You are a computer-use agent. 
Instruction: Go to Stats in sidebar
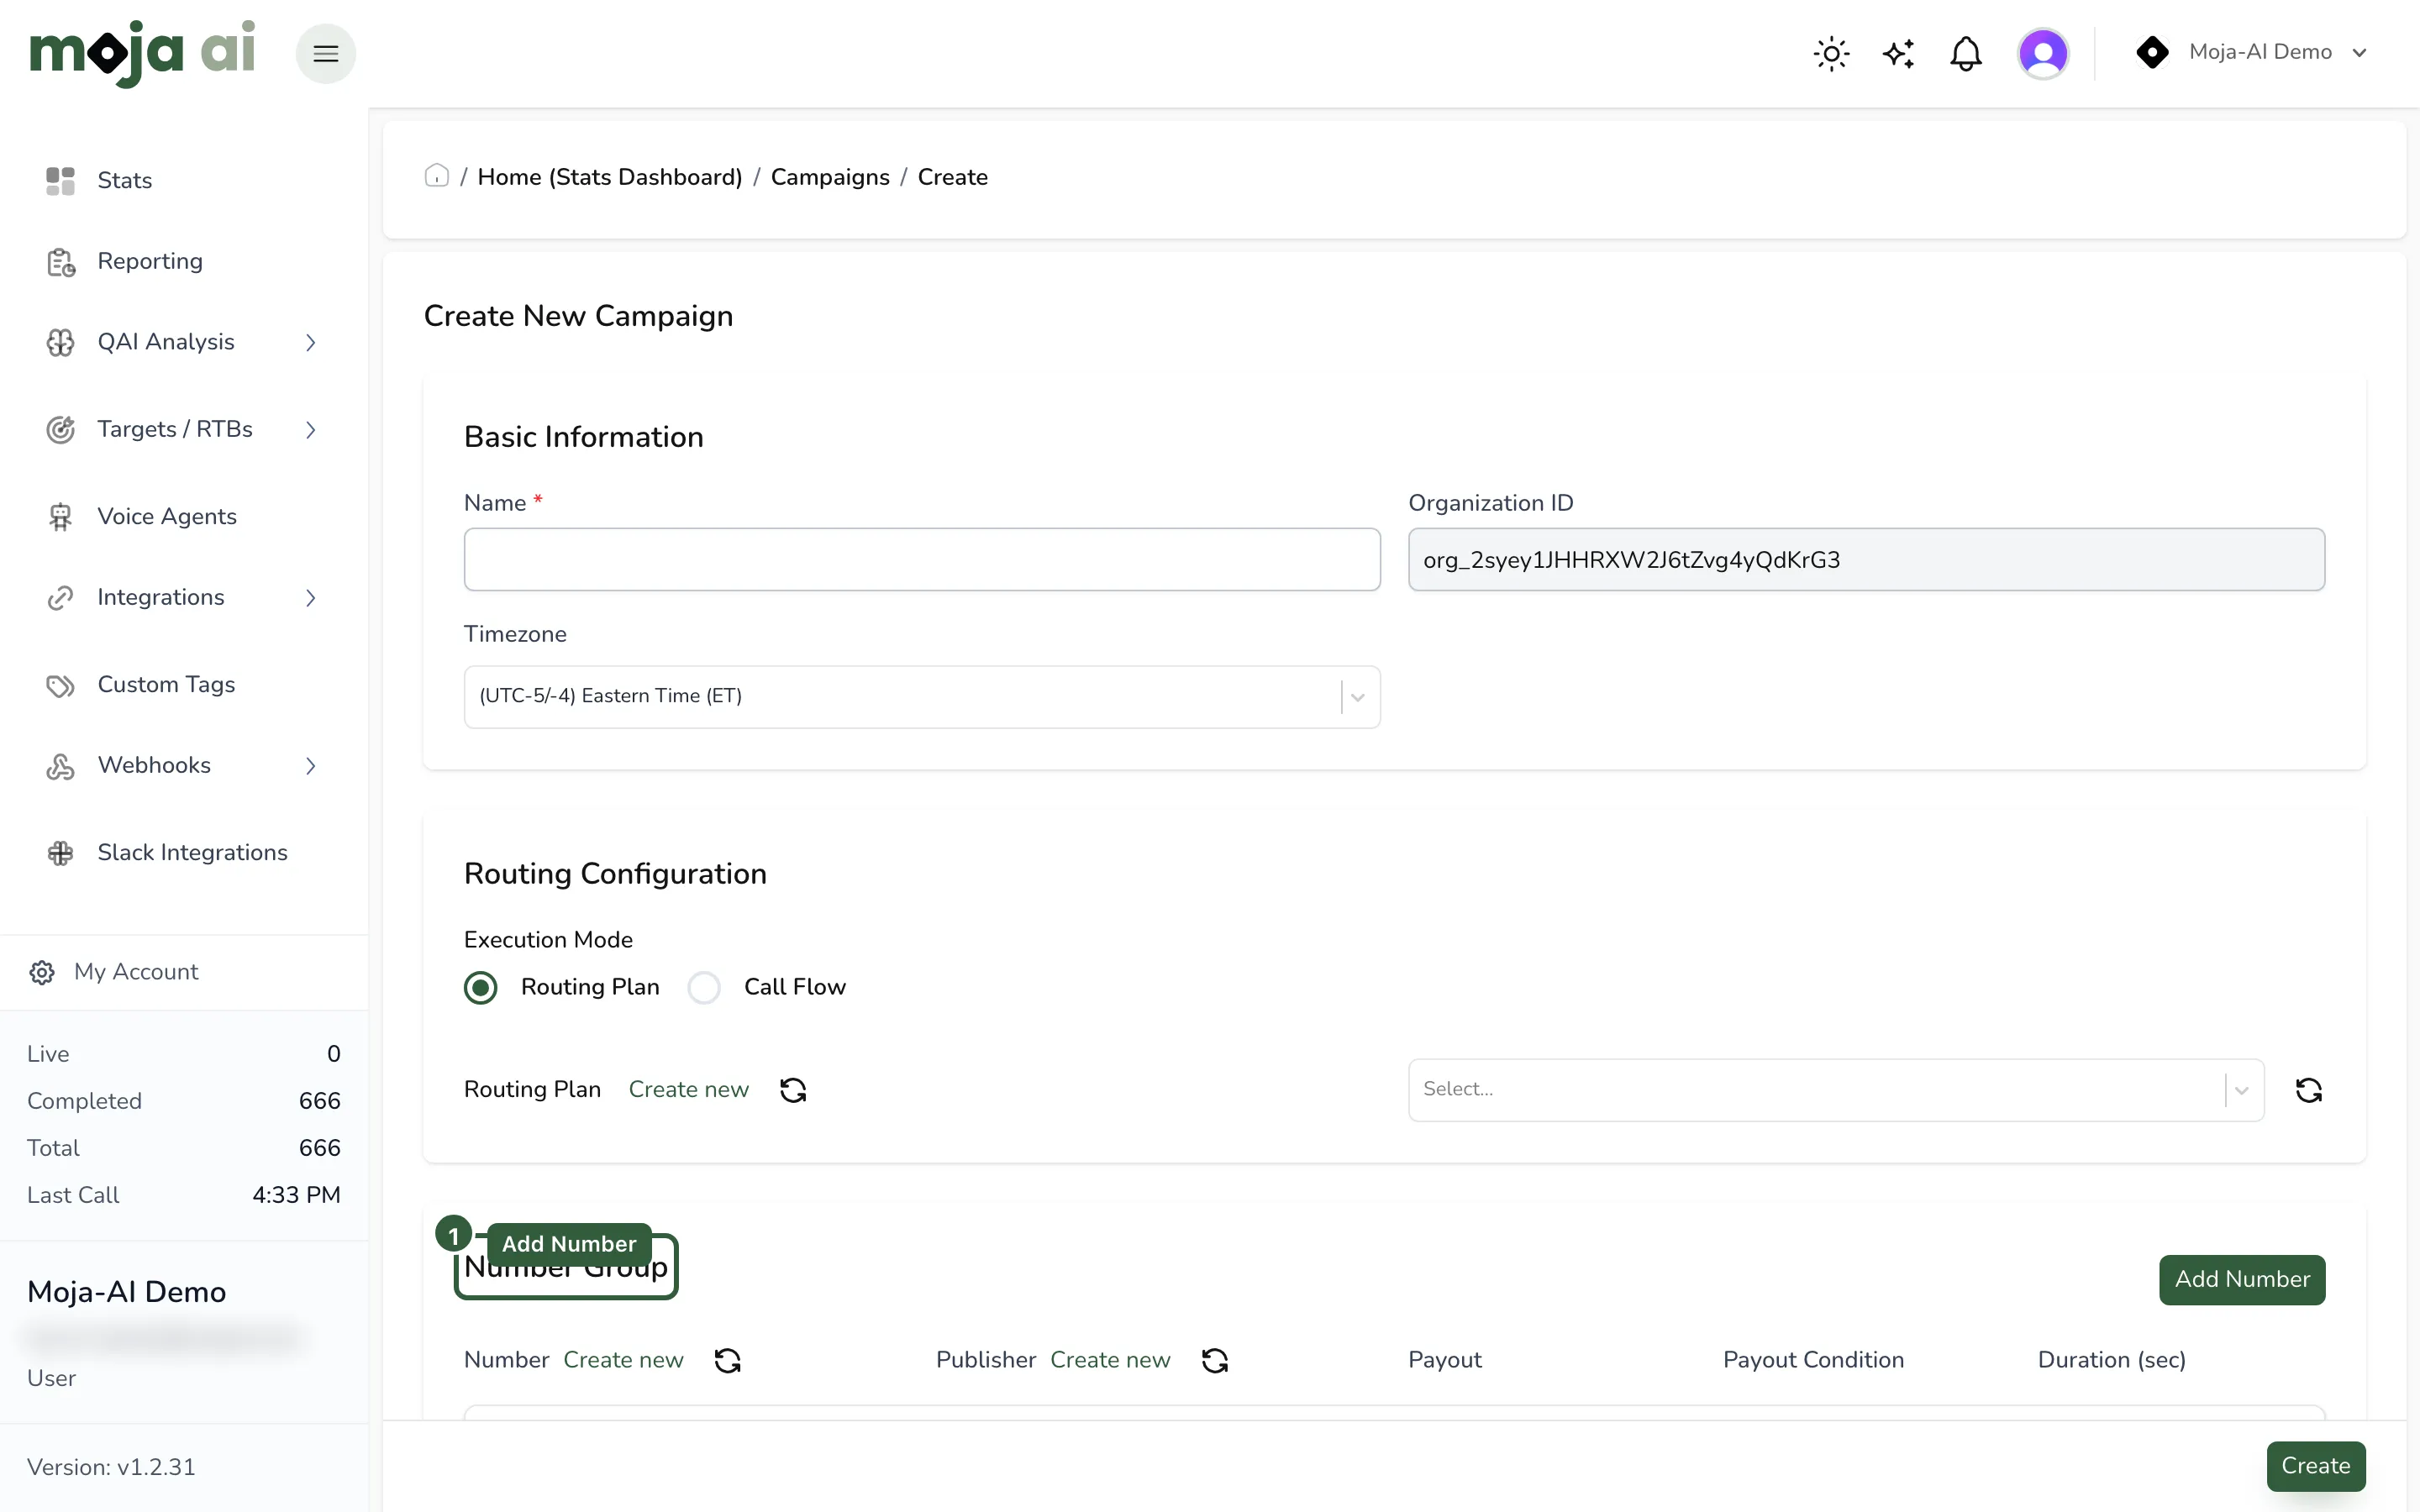pyautogui.click(x=124, y=181)
